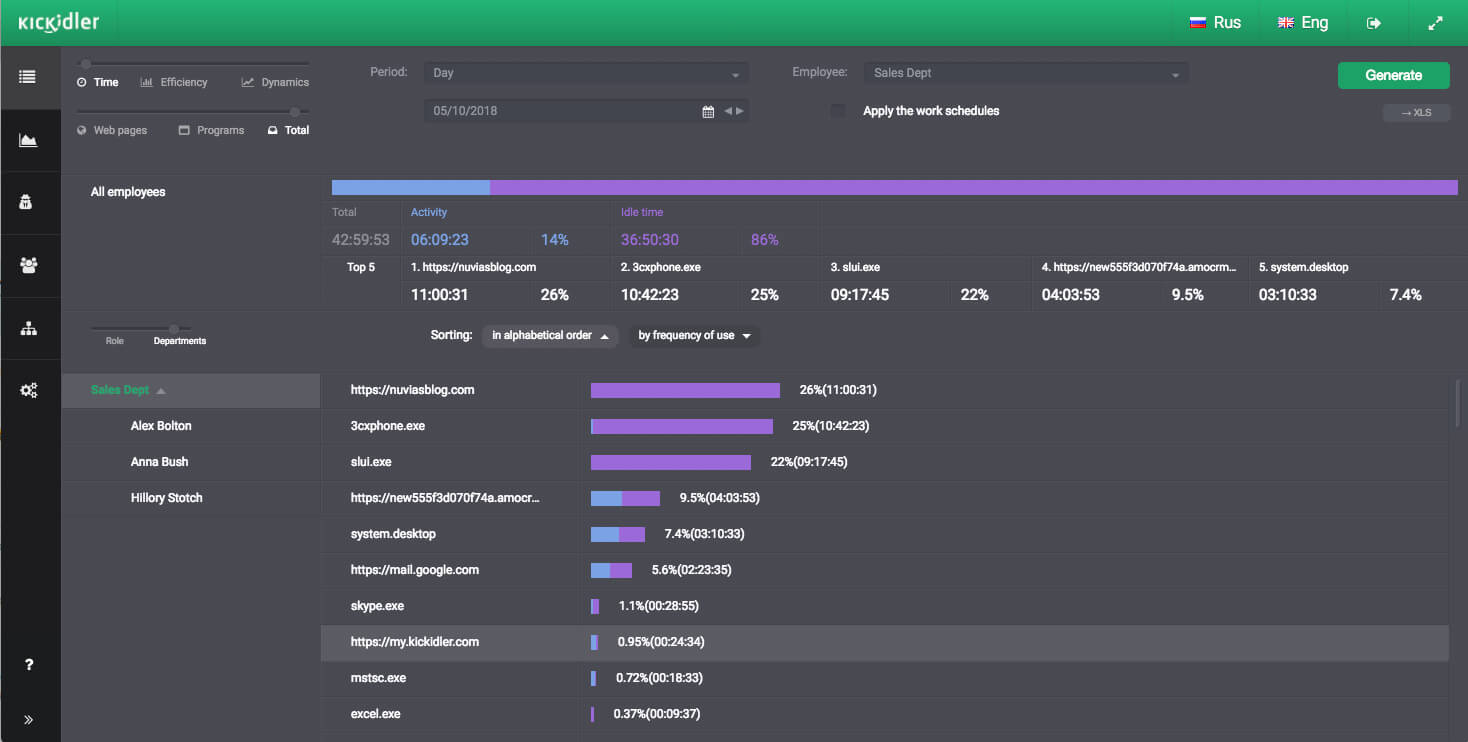Open the area chart icon in sidebar
Image resolution: width=1468 pixels, height=742 pixels.
28,140
